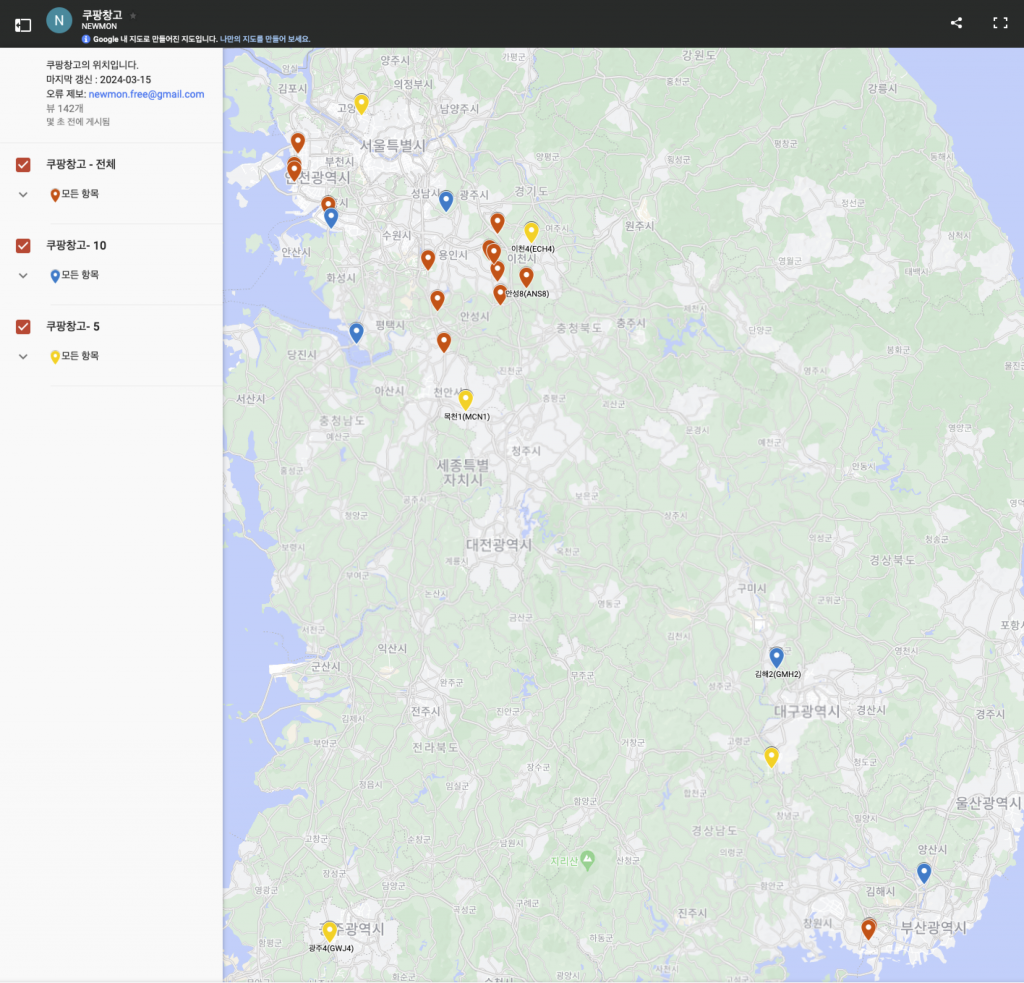
Task: Expand the 쿠팡창고- 10 layer item list
Action: tap(23, 275)
